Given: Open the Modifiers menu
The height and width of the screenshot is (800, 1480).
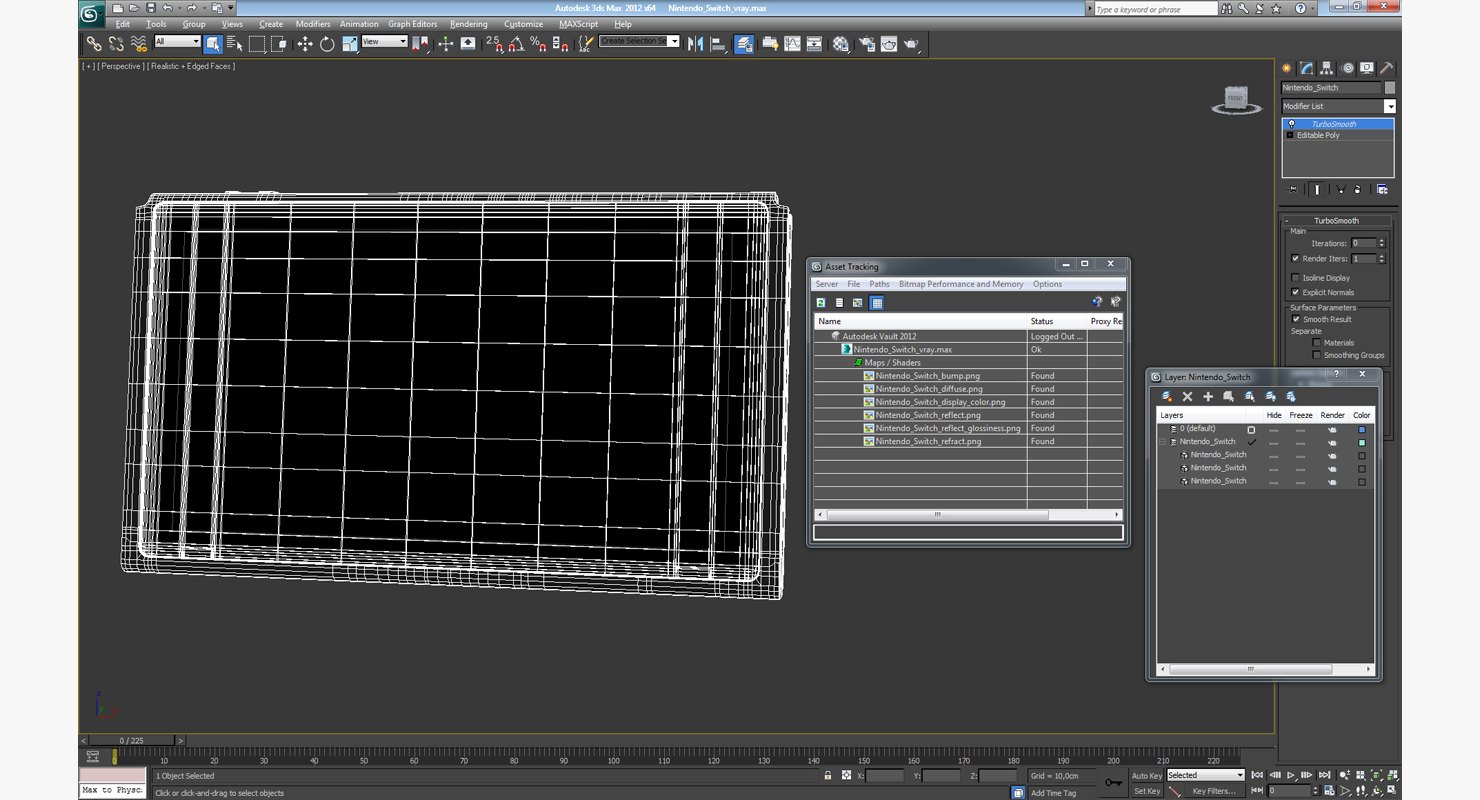Looking at the screenshot, I should point(313,24).
